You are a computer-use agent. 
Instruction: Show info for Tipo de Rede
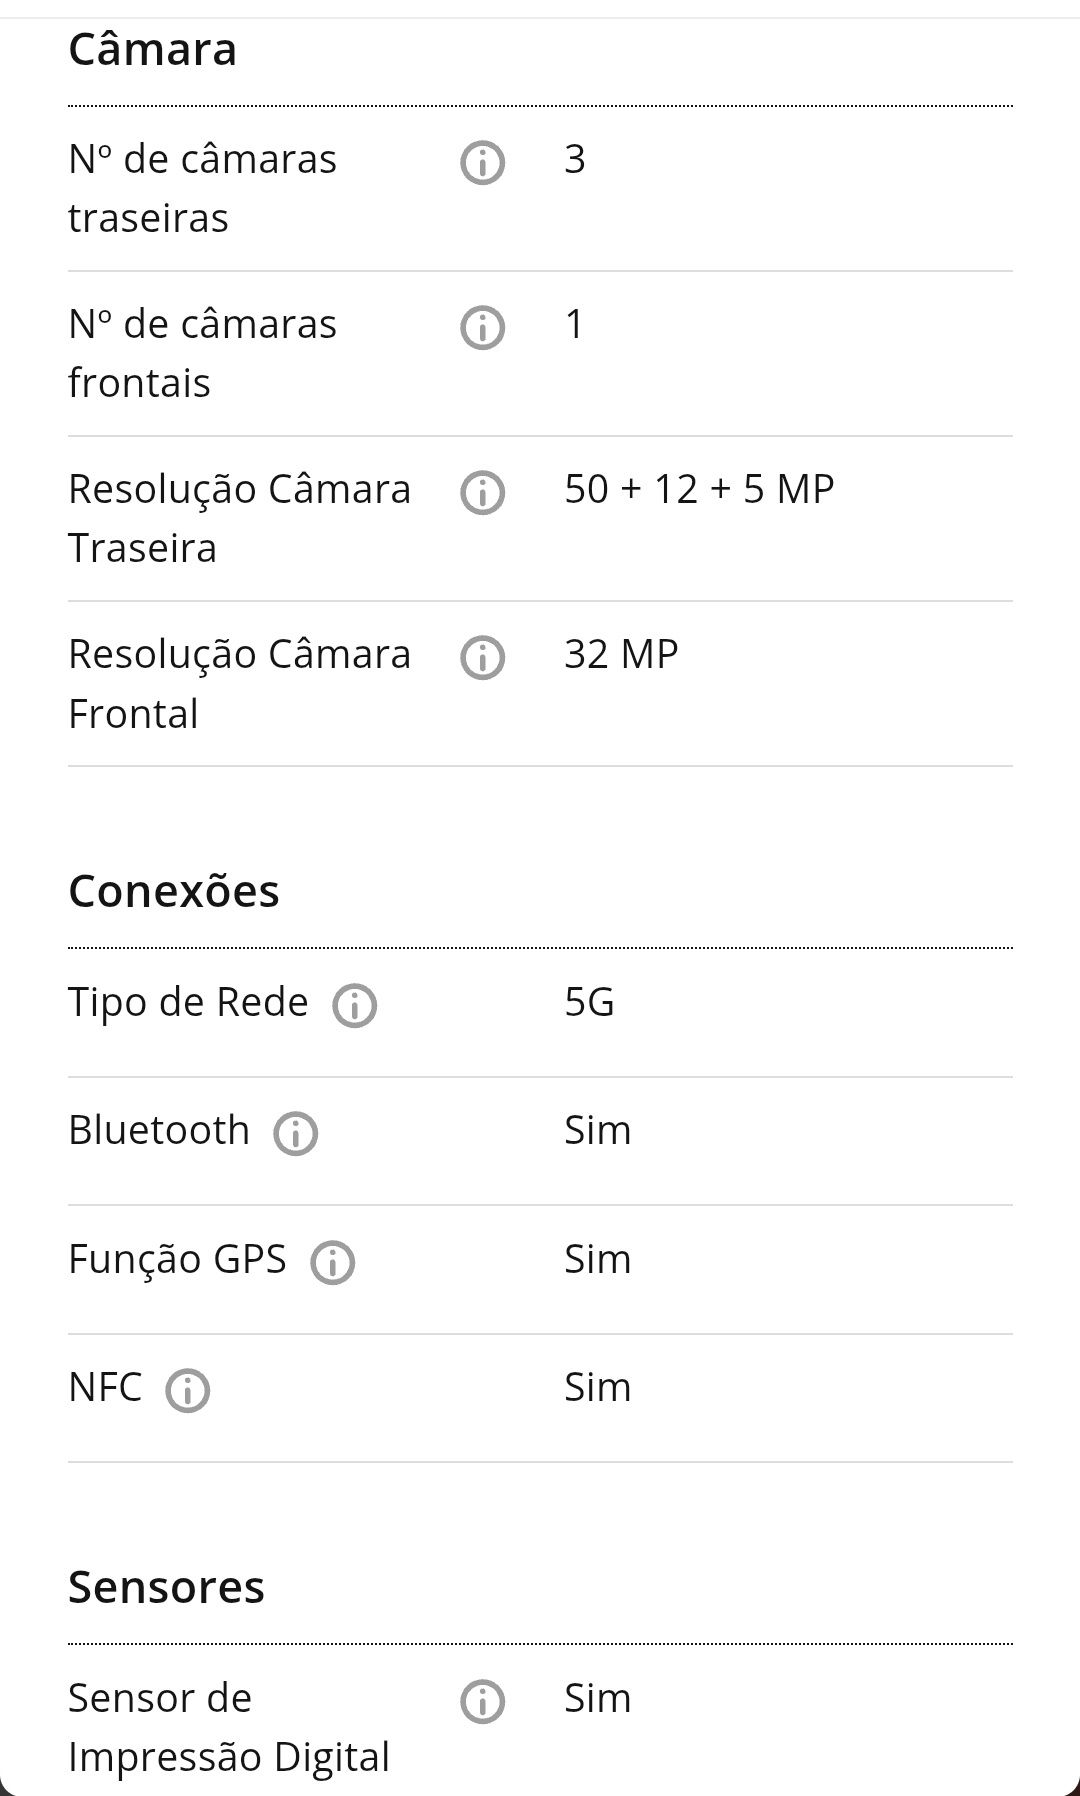(354, 1005)
